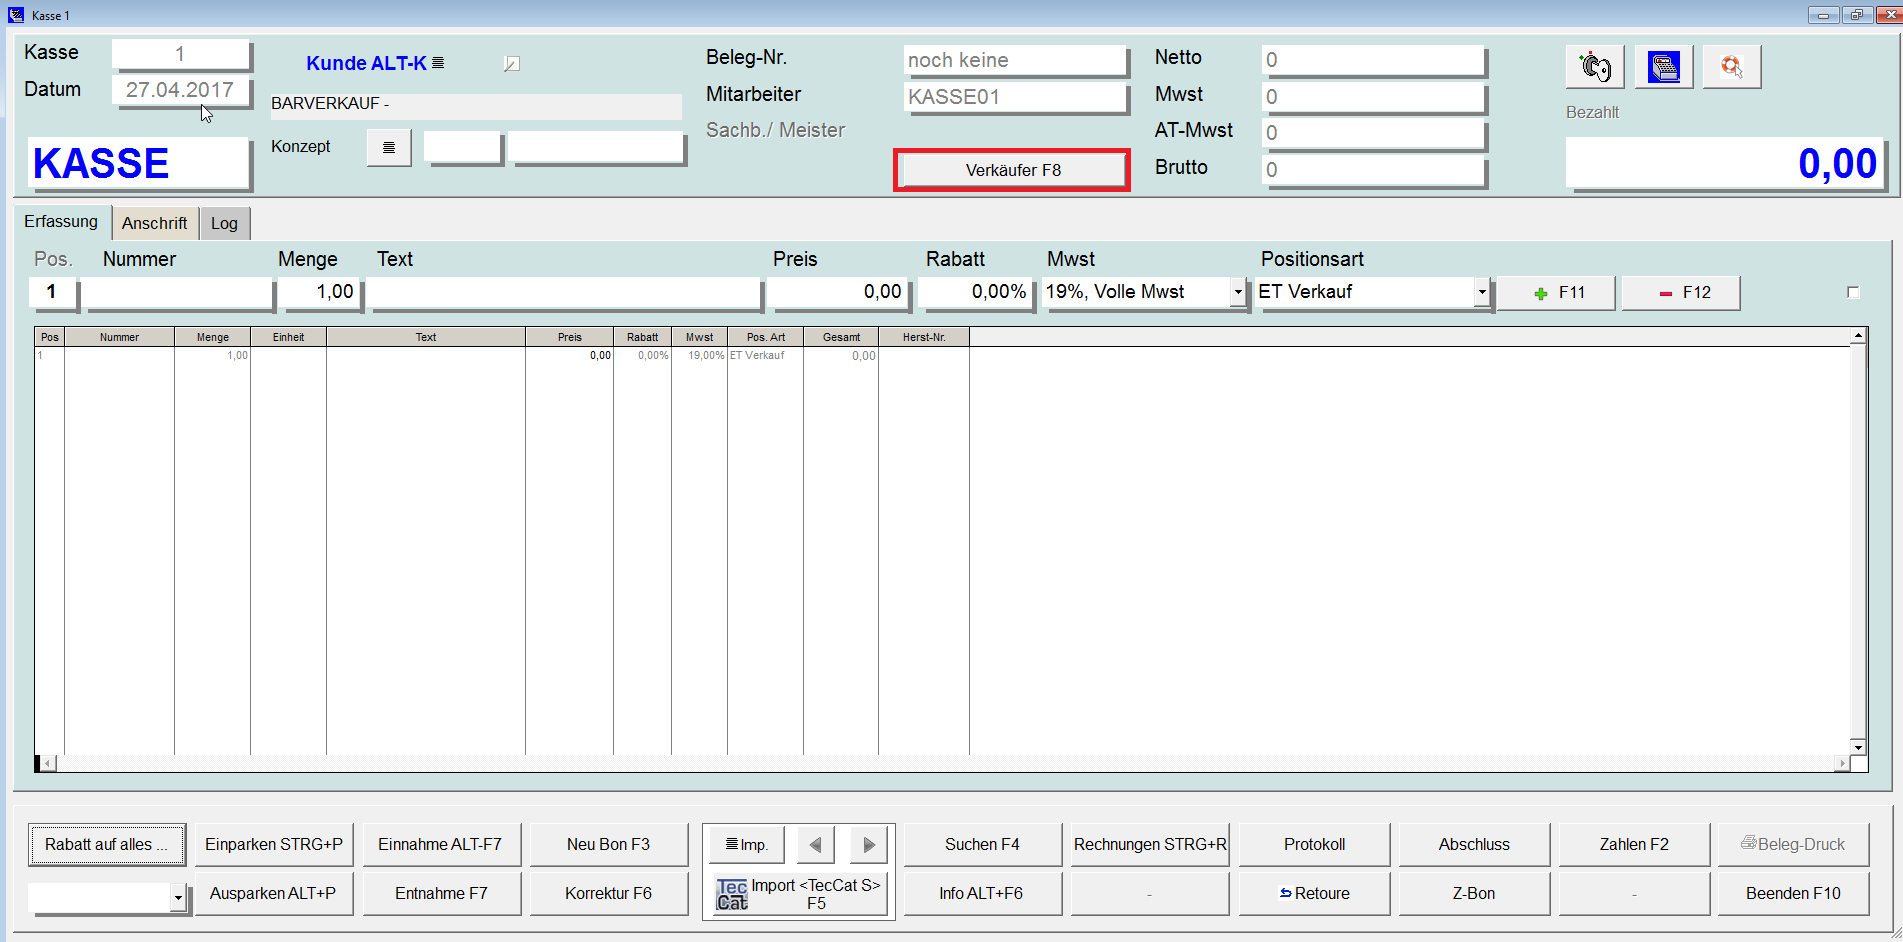
Task: Click the TecCat import F5 button
Action: click(798, 894)
